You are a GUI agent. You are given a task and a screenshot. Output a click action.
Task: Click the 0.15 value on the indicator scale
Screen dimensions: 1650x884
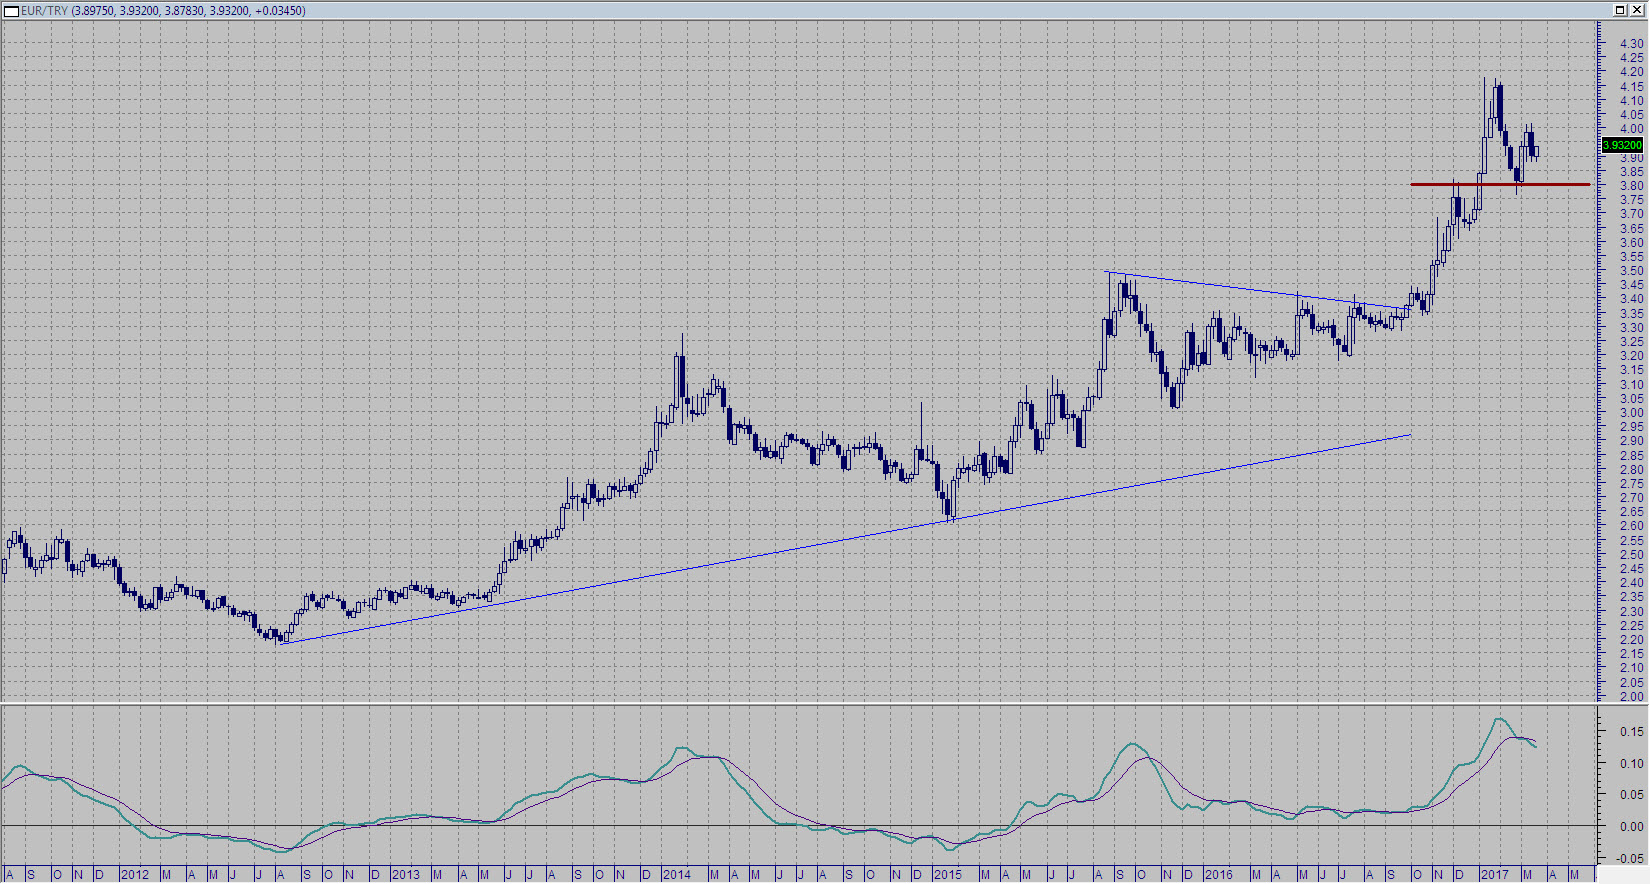pyautogui.click(x=1631, y=732)
